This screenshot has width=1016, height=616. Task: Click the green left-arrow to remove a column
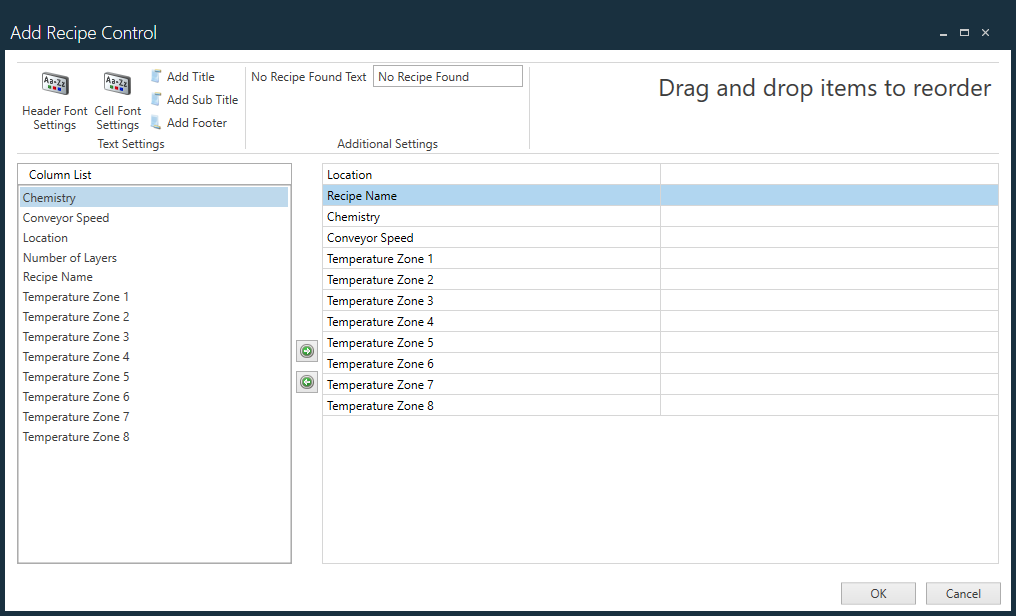307,381
